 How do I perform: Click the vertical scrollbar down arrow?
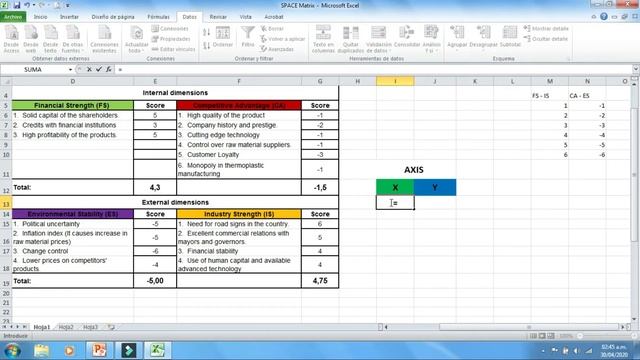[634, 319]
